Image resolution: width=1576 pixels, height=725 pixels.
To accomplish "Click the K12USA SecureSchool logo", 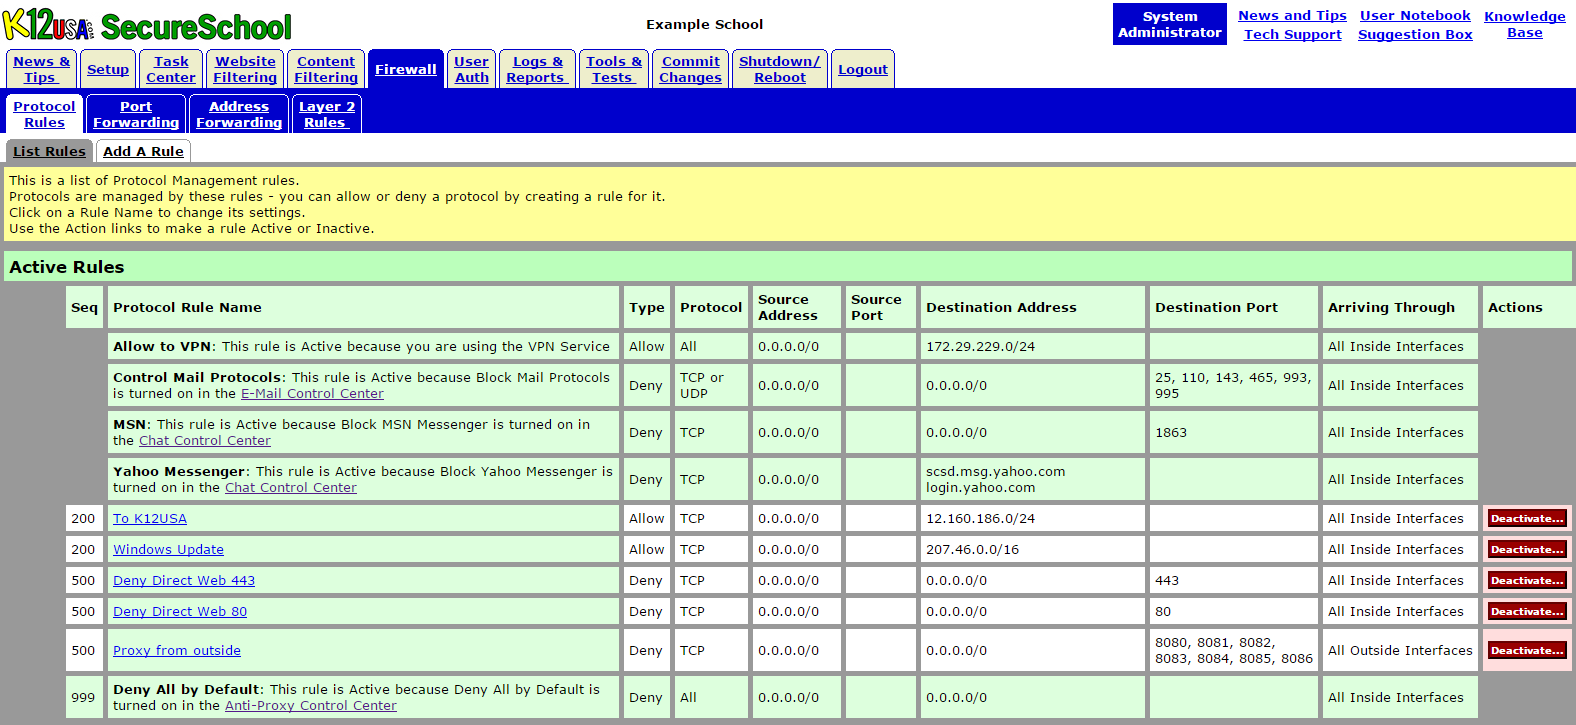I will pos(147,25).
